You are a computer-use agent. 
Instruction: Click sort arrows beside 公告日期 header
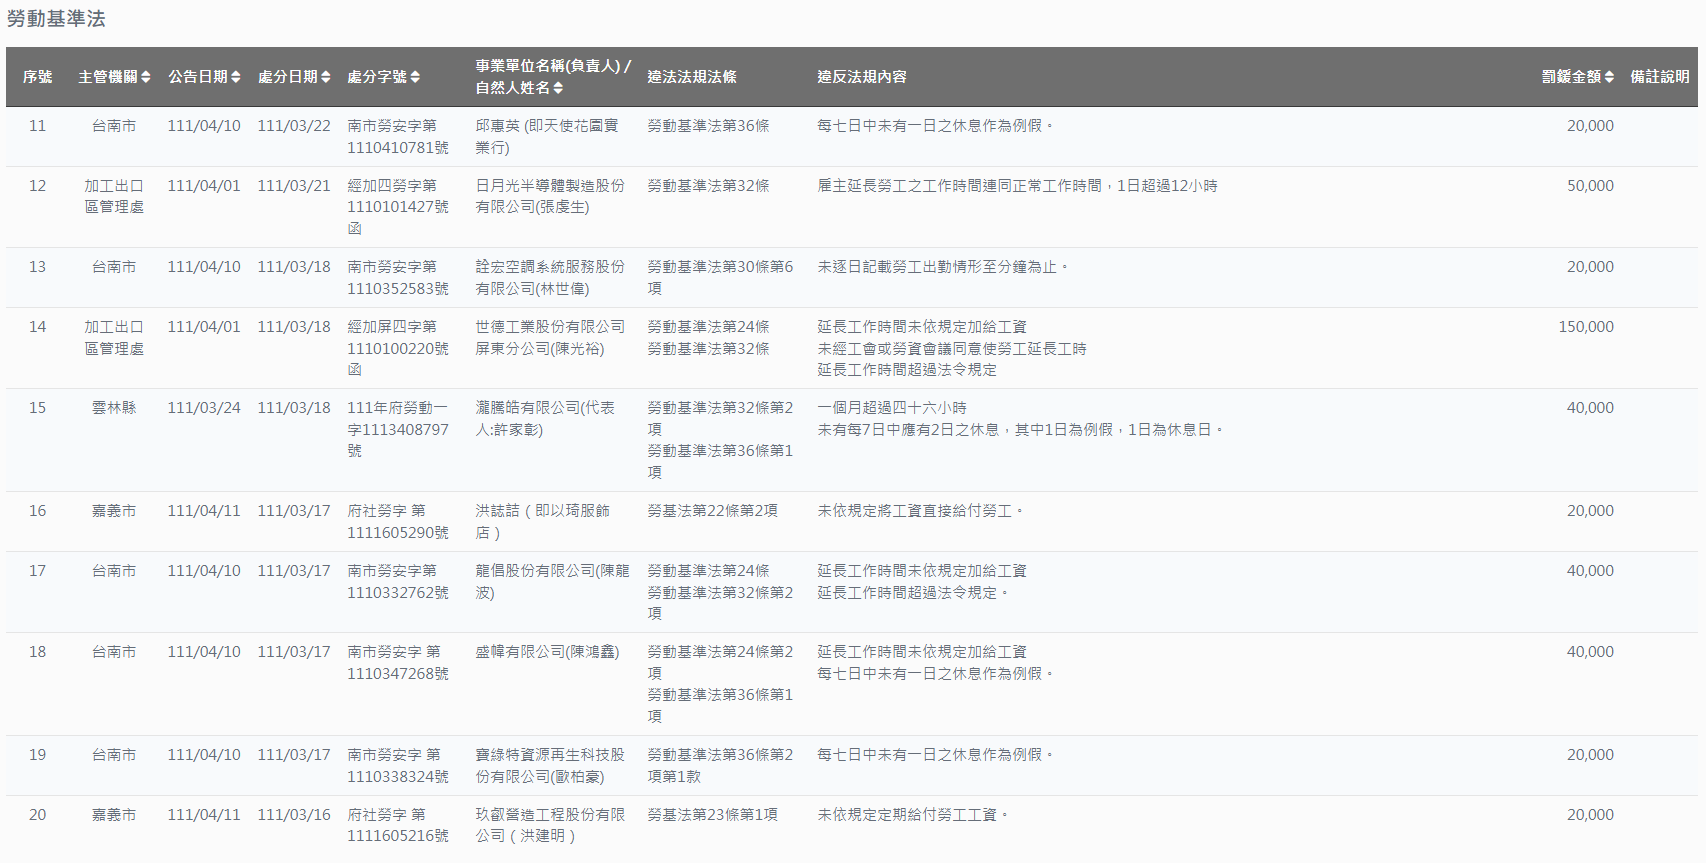pos(236,77)
